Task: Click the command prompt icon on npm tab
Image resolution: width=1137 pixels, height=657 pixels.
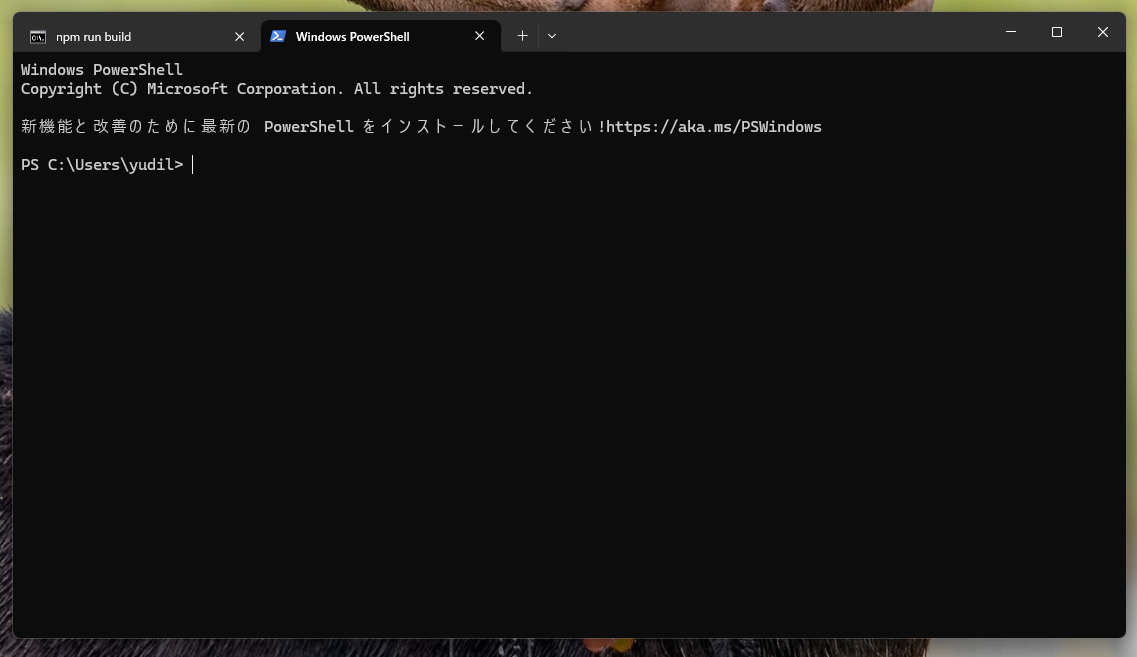Action: 38,36
